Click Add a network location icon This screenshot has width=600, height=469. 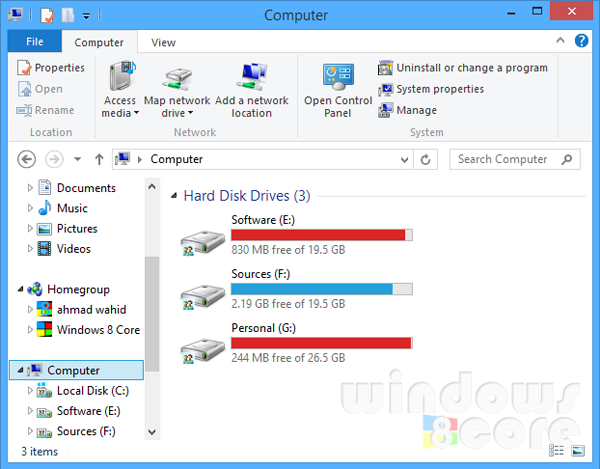coord(250,78)
